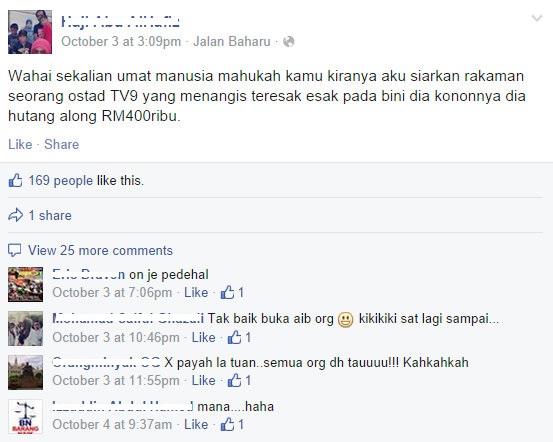Click the smiley emoticon in the comment
Screen dimensions: 553x442
346,320
